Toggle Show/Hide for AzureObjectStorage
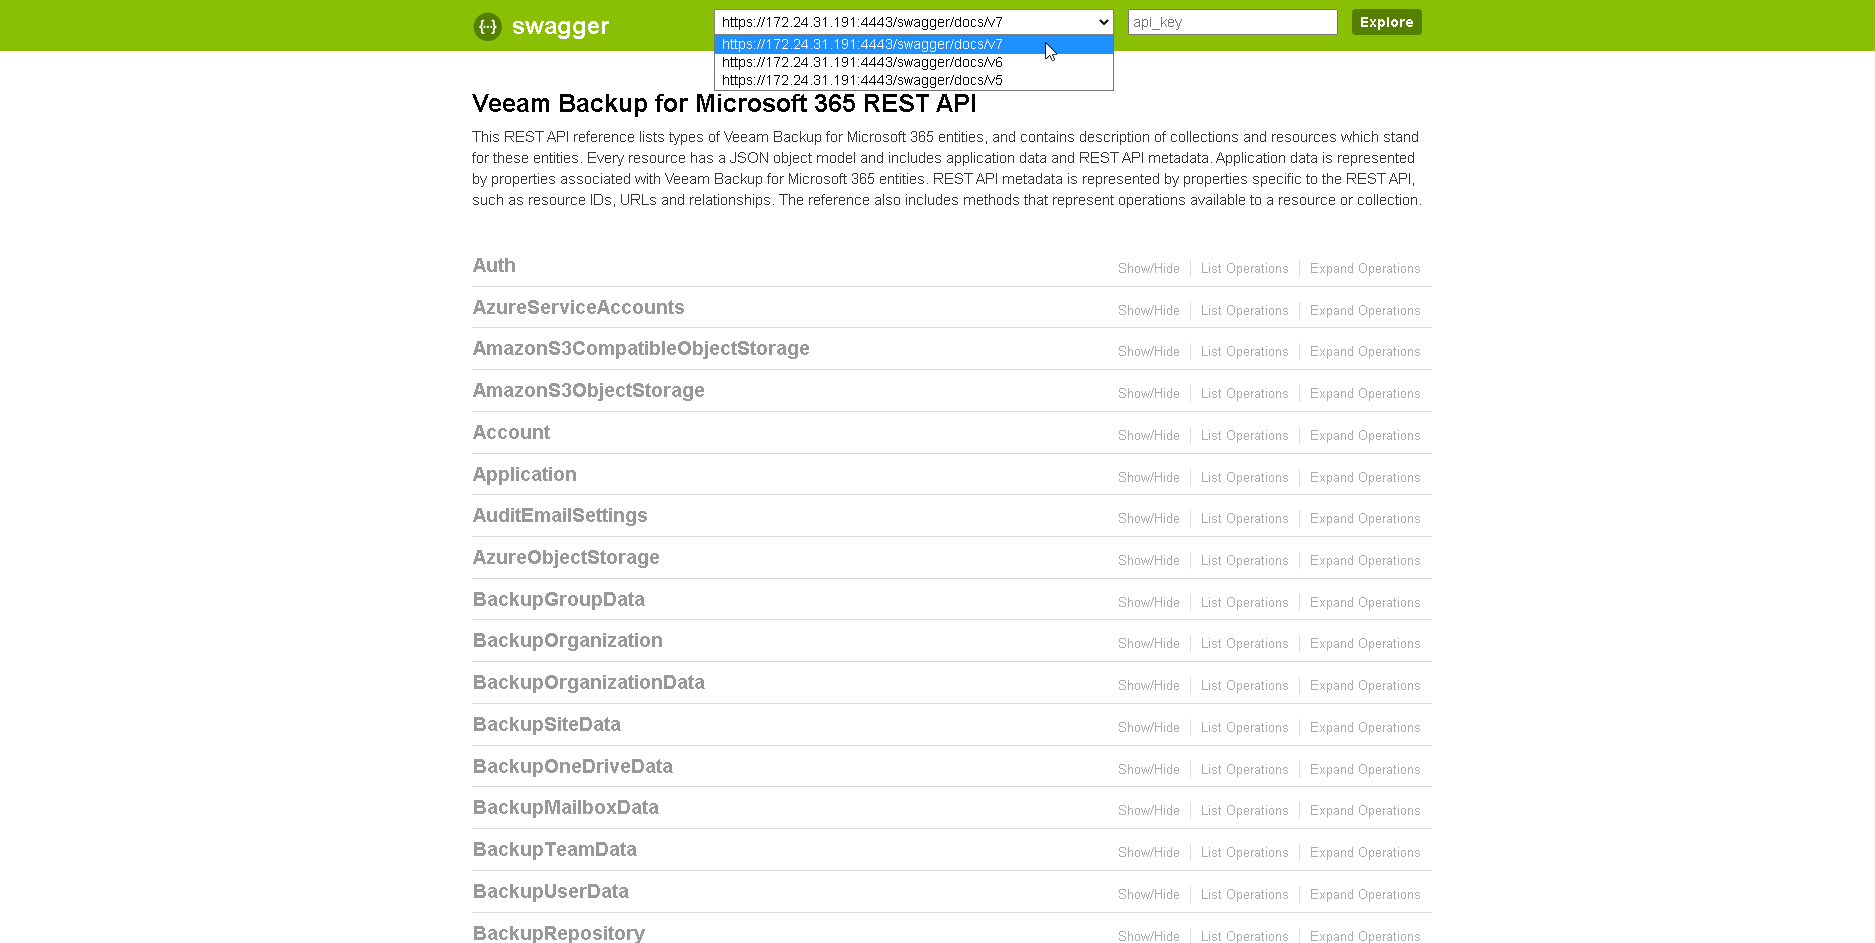This screenshot has height=943, width=1875. 1148,561
